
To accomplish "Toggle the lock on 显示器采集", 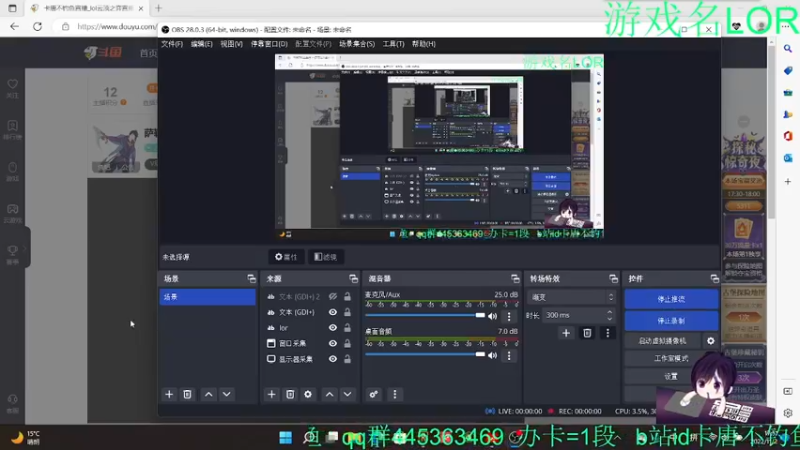I will pyautogui.click(x=347, y=359).
